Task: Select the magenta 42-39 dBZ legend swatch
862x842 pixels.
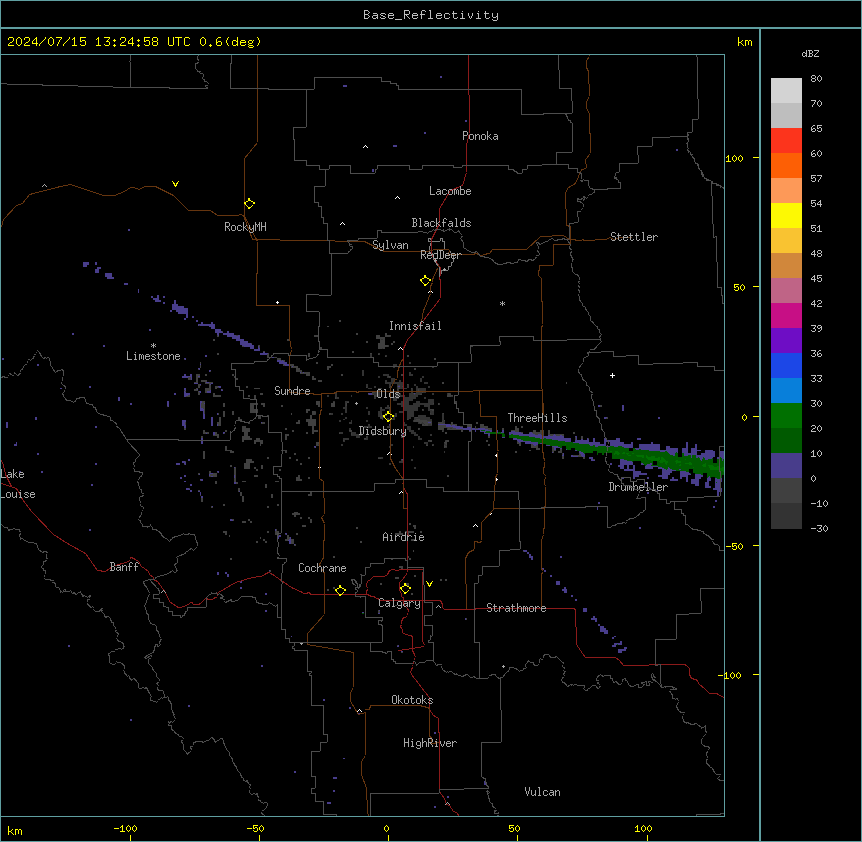Action: [786, 315]
